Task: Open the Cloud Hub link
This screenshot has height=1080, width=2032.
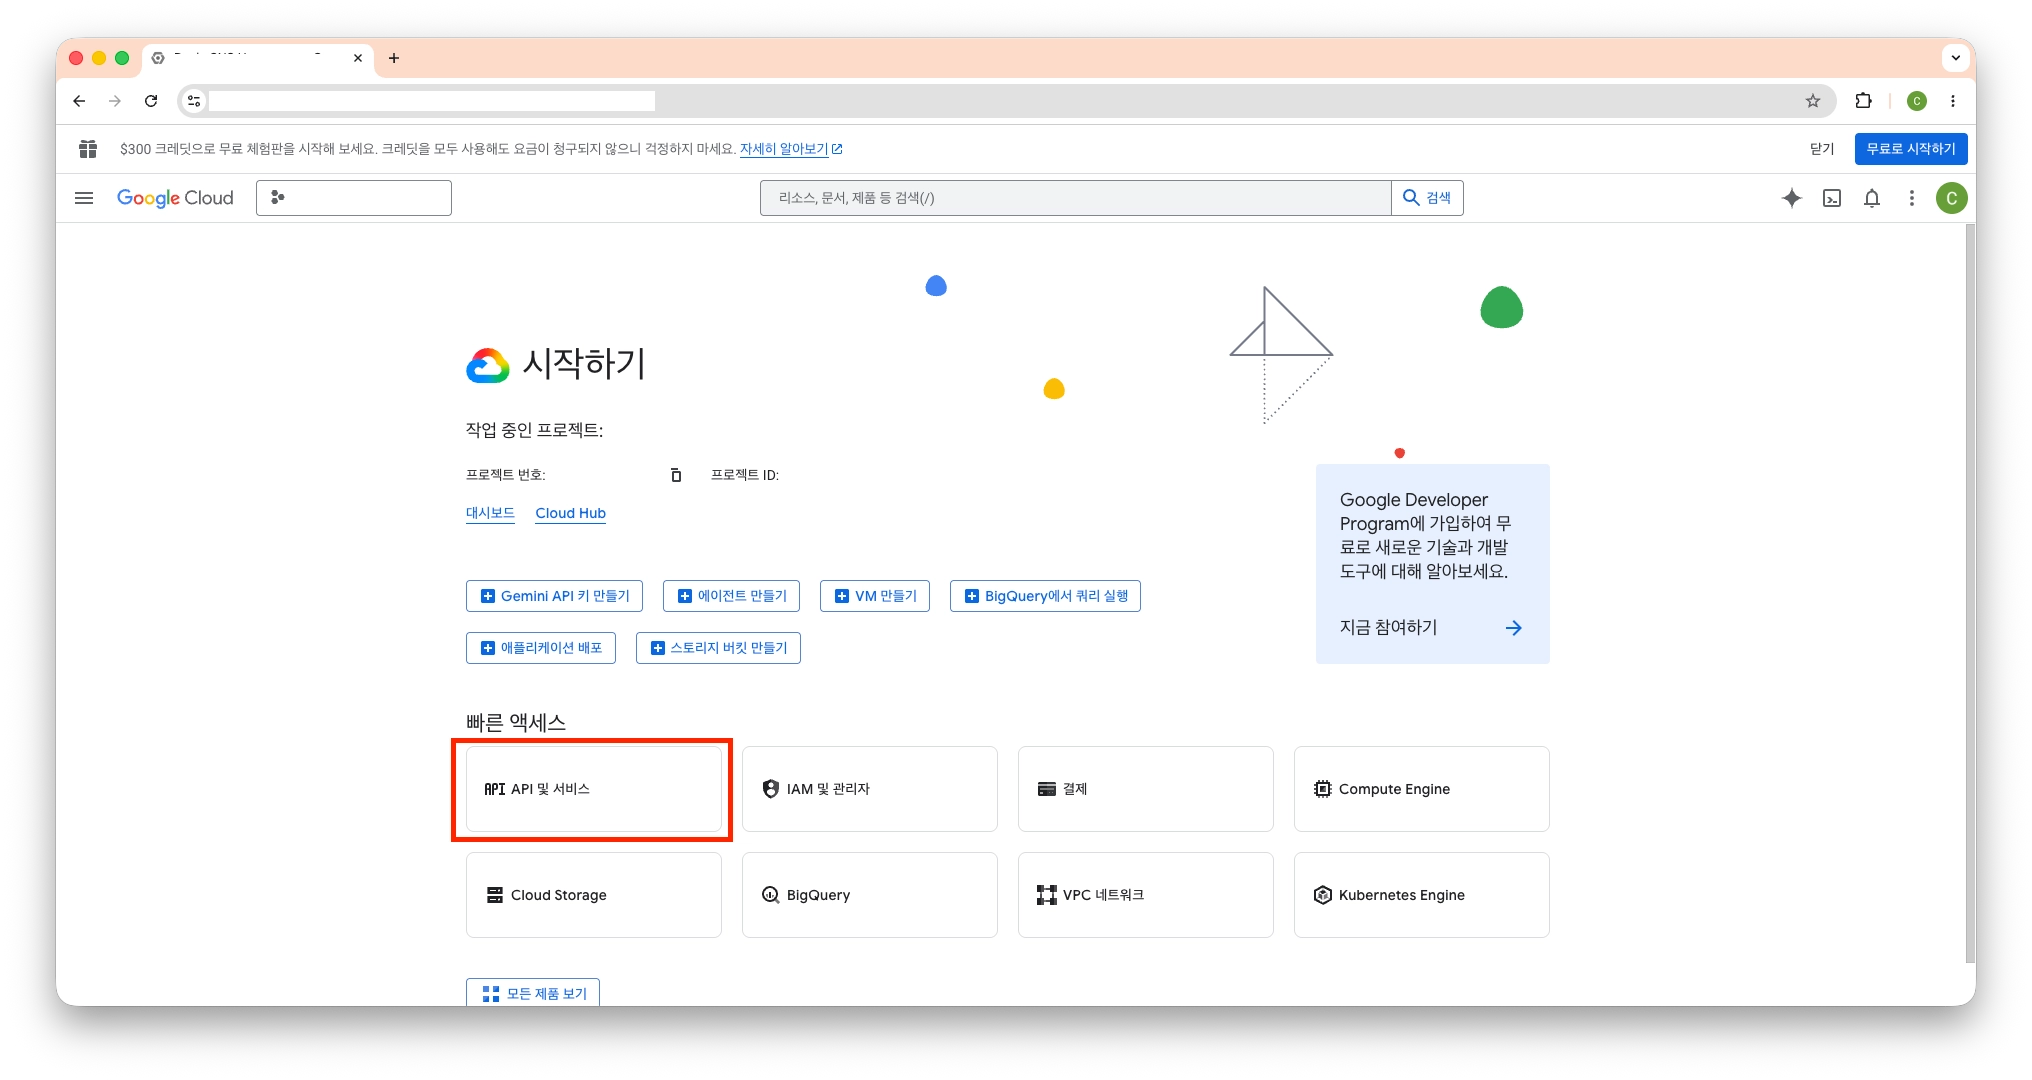Action: tap(571, 513)
